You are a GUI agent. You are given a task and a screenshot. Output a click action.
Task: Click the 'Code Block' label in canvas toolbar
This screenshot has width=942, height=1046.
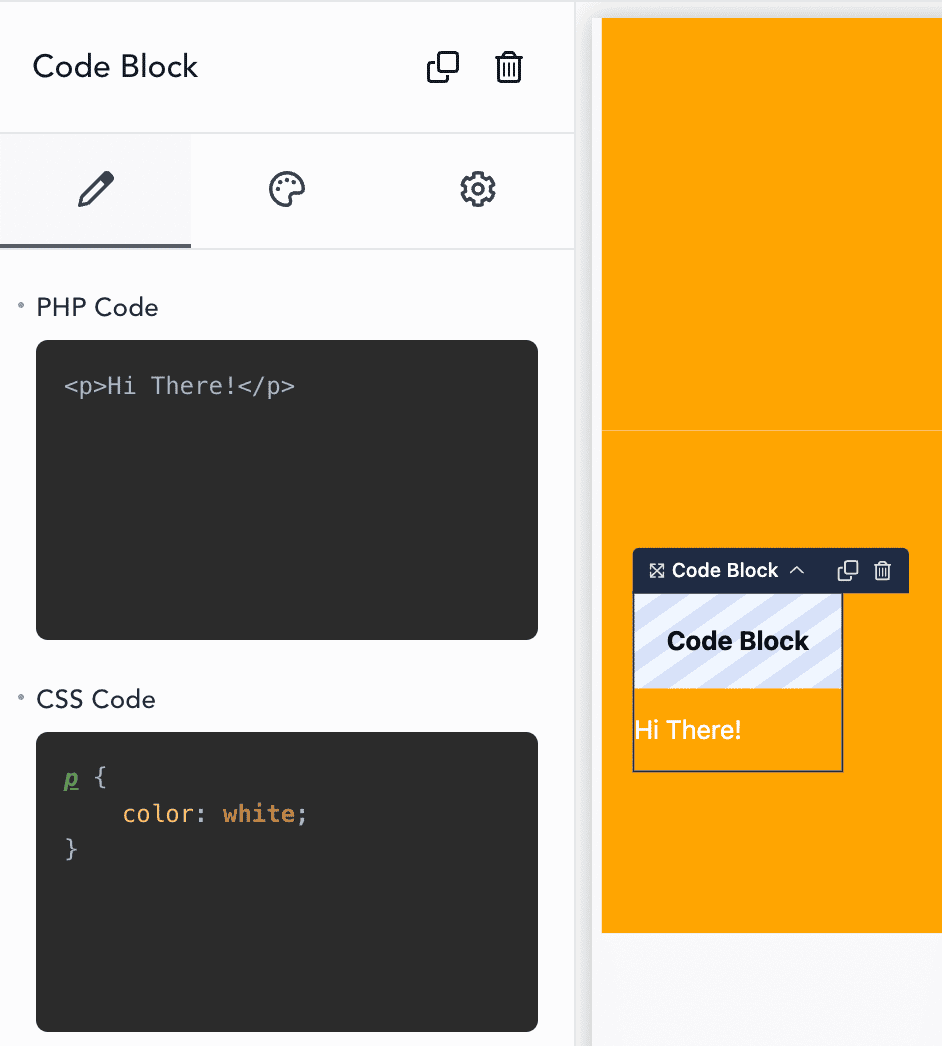[725, 570]
